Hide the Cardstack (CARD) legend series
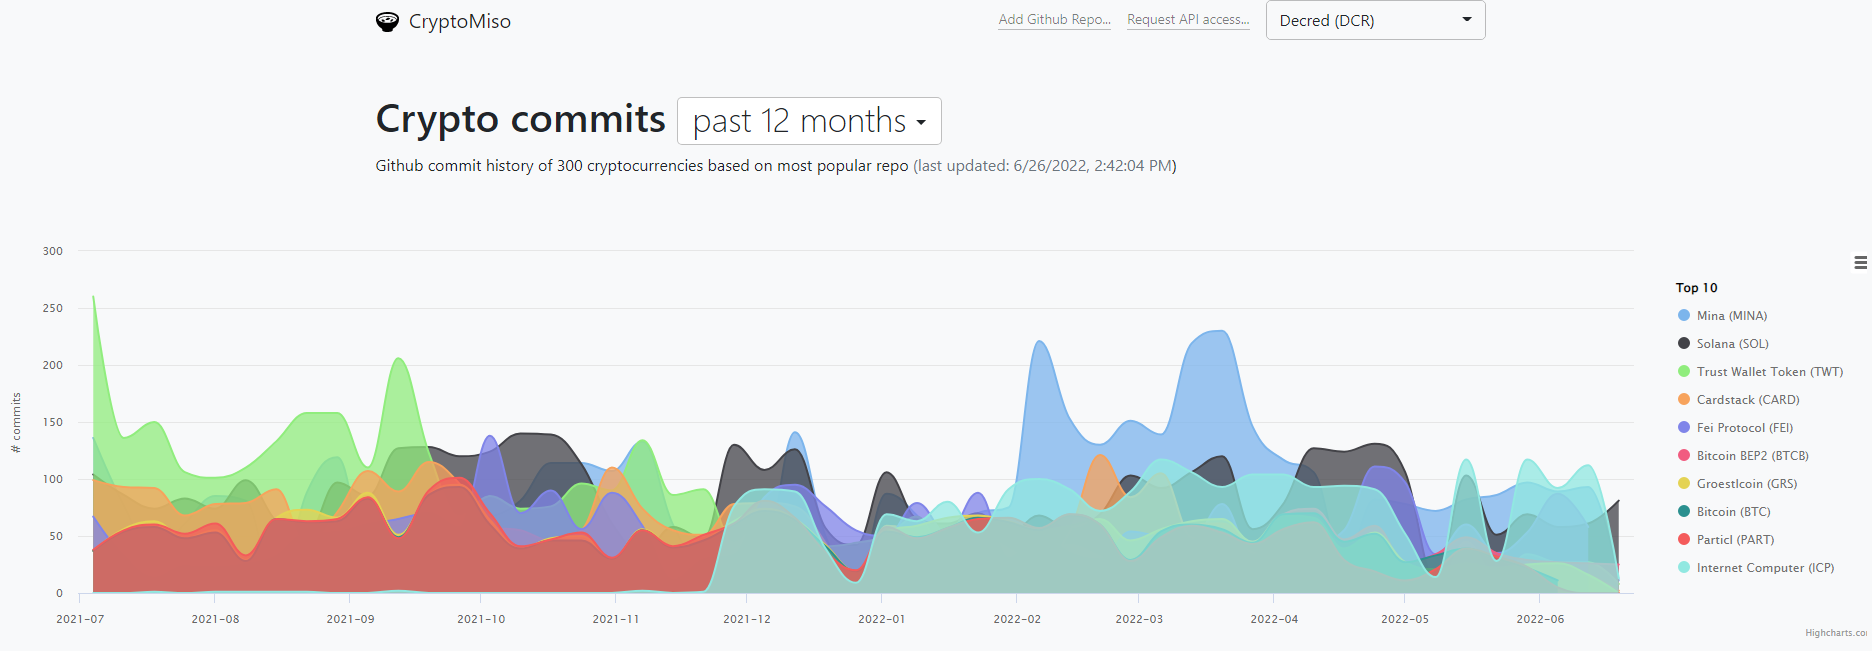 click(x=1748, y=400)
